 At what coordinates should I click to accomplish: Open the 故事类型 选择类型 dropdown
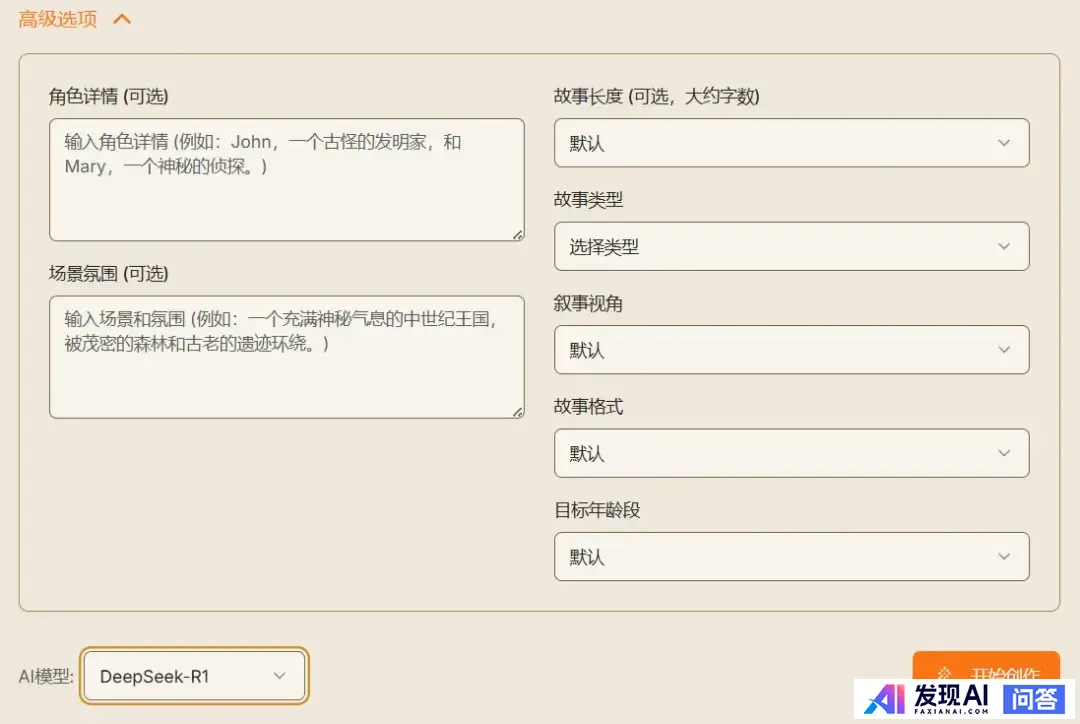coord(791,246)
